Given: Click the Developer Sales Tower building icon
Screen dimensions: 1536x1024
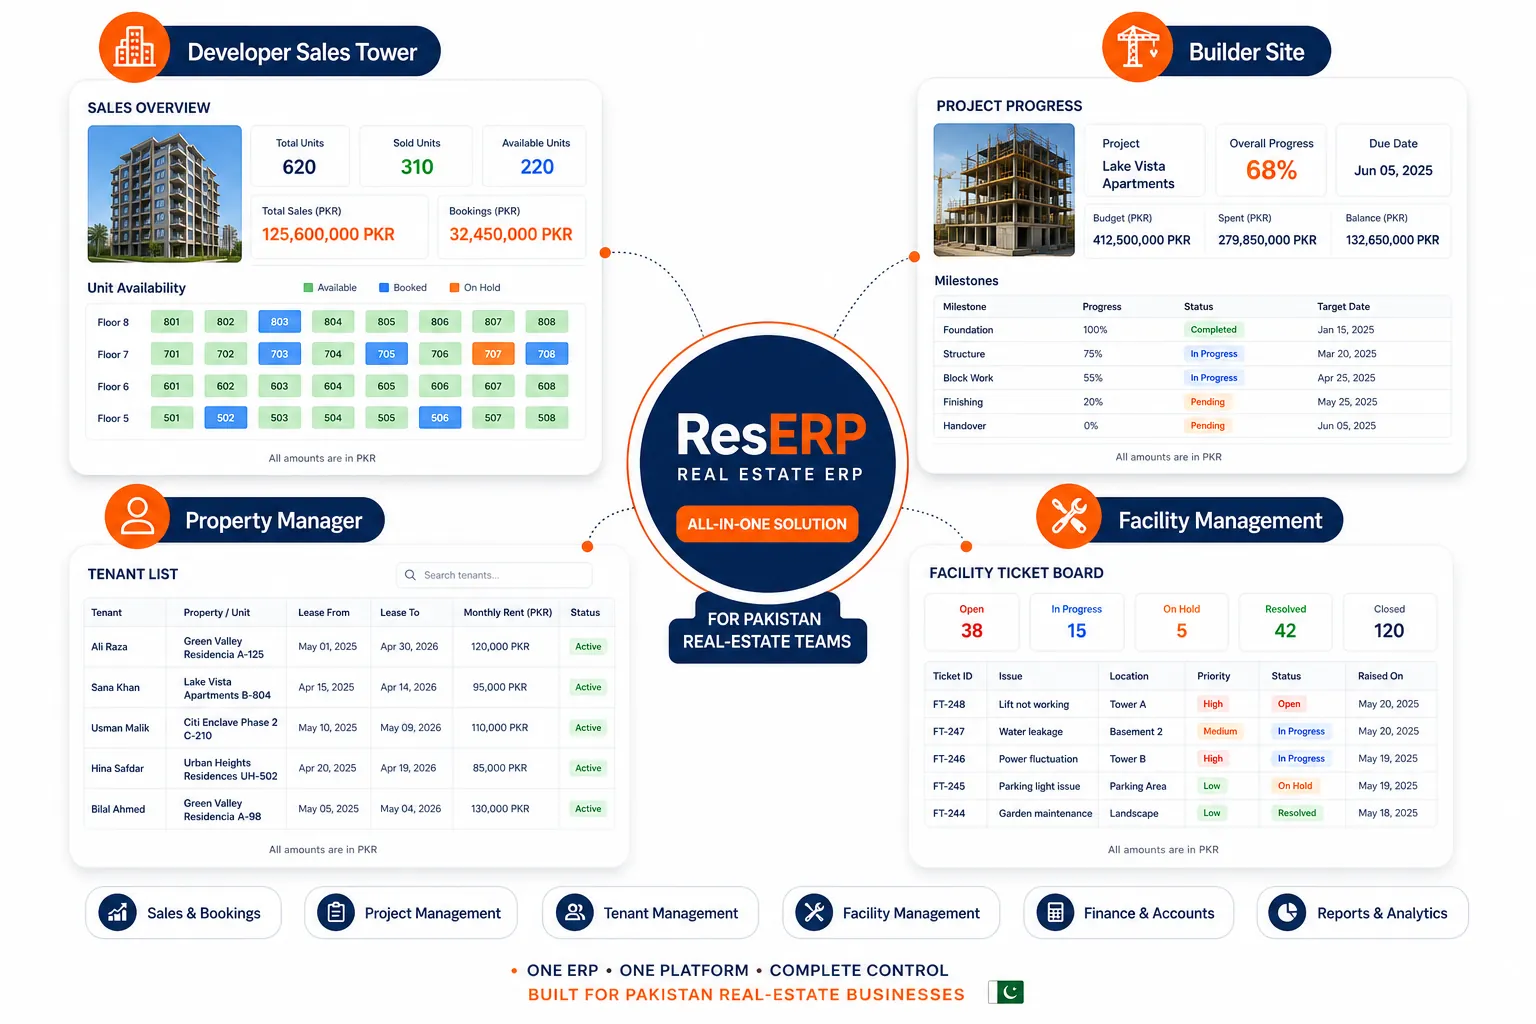Looking at the screenshot, I should [x=134, y=48].
